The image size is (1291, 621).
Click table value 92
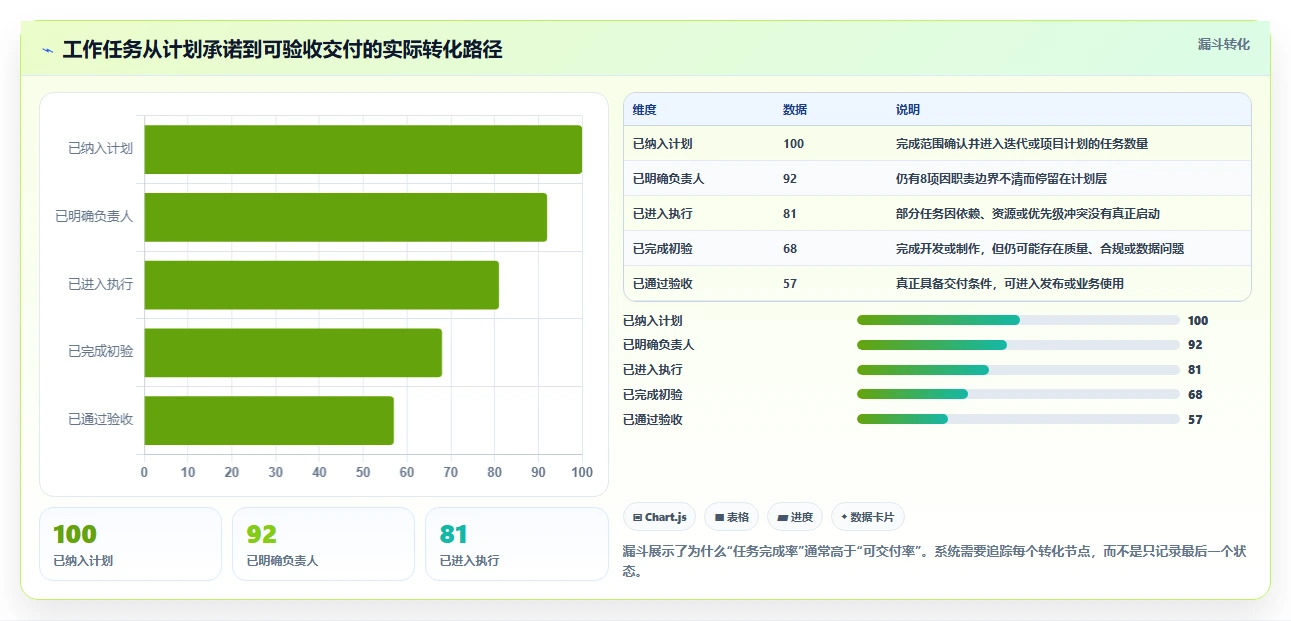(790, 179)
